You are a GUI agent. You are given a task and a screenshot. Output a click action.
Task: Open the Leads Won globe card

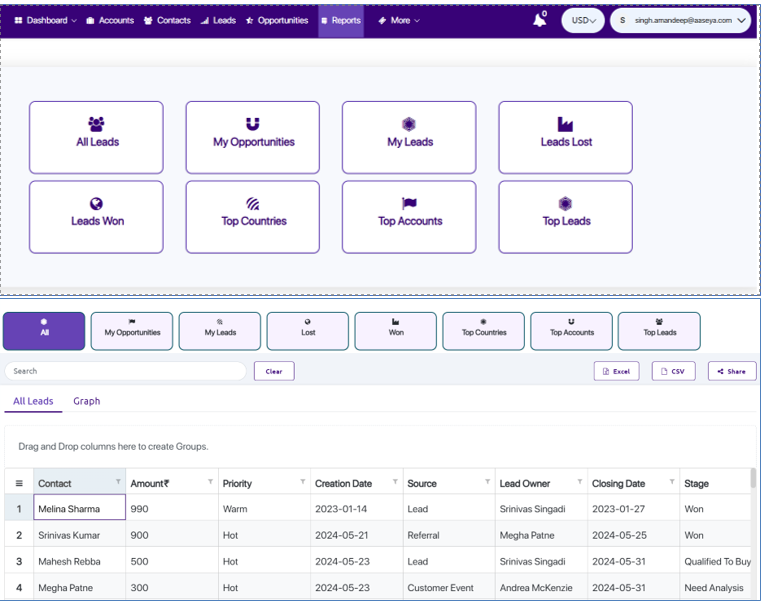[x=96, y=216]
